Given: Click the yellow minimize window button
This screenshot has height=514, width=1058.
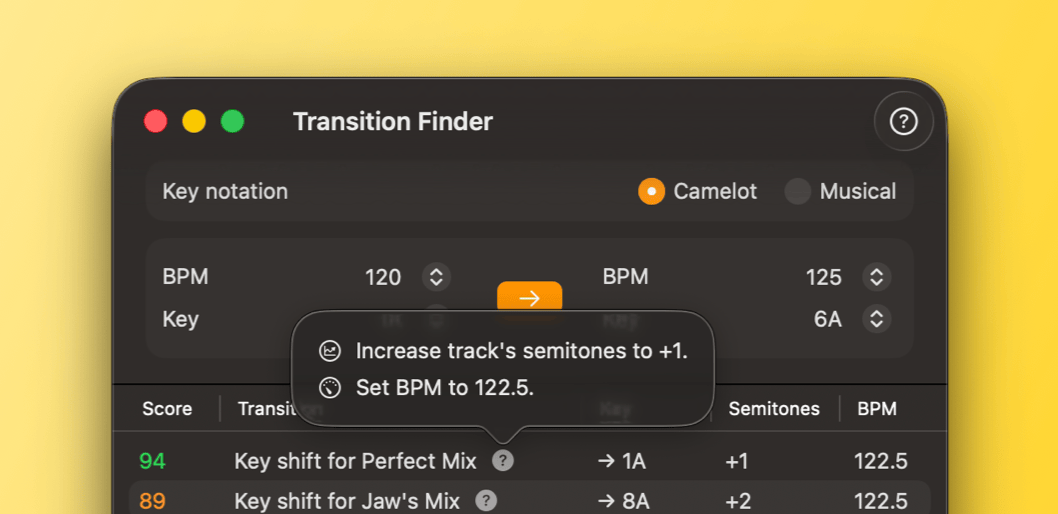Looking at the screenshot, I should (x=194, y=122).
